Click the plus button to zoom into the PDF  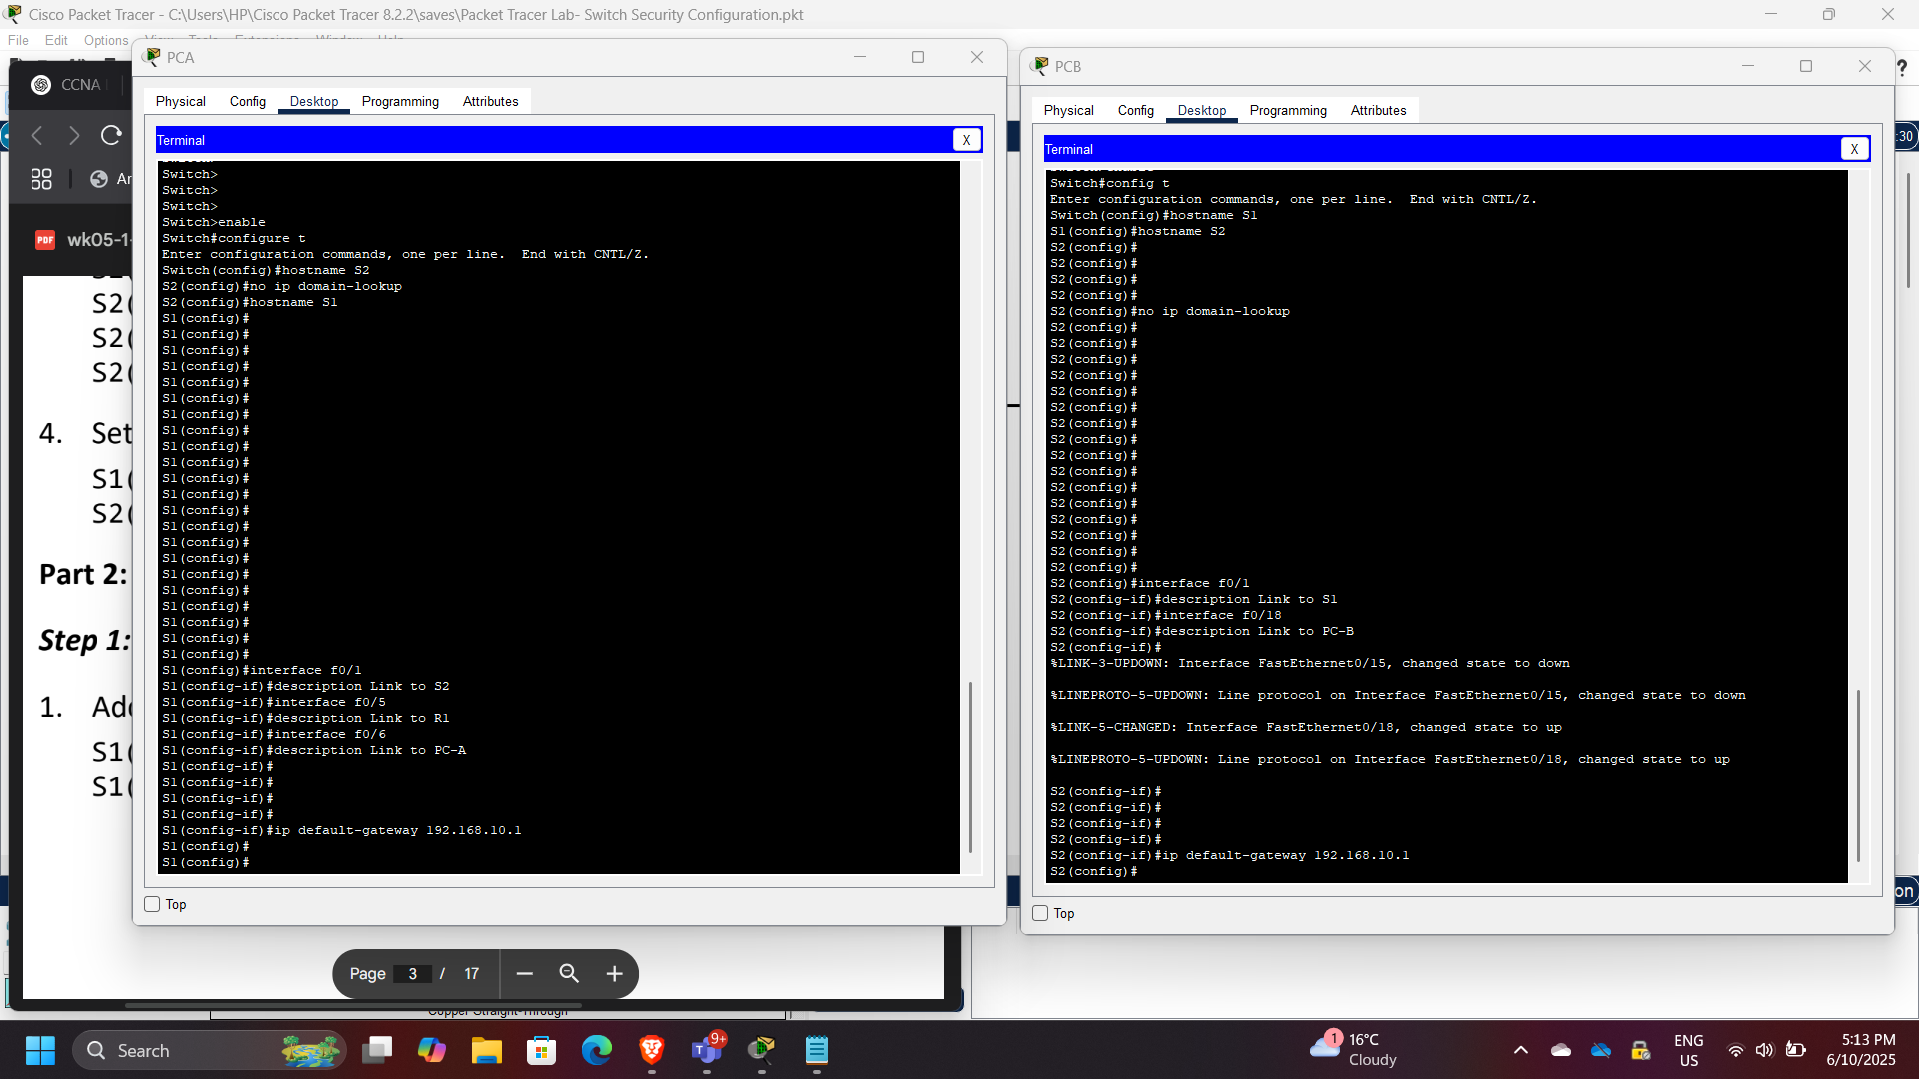(613, 973)
